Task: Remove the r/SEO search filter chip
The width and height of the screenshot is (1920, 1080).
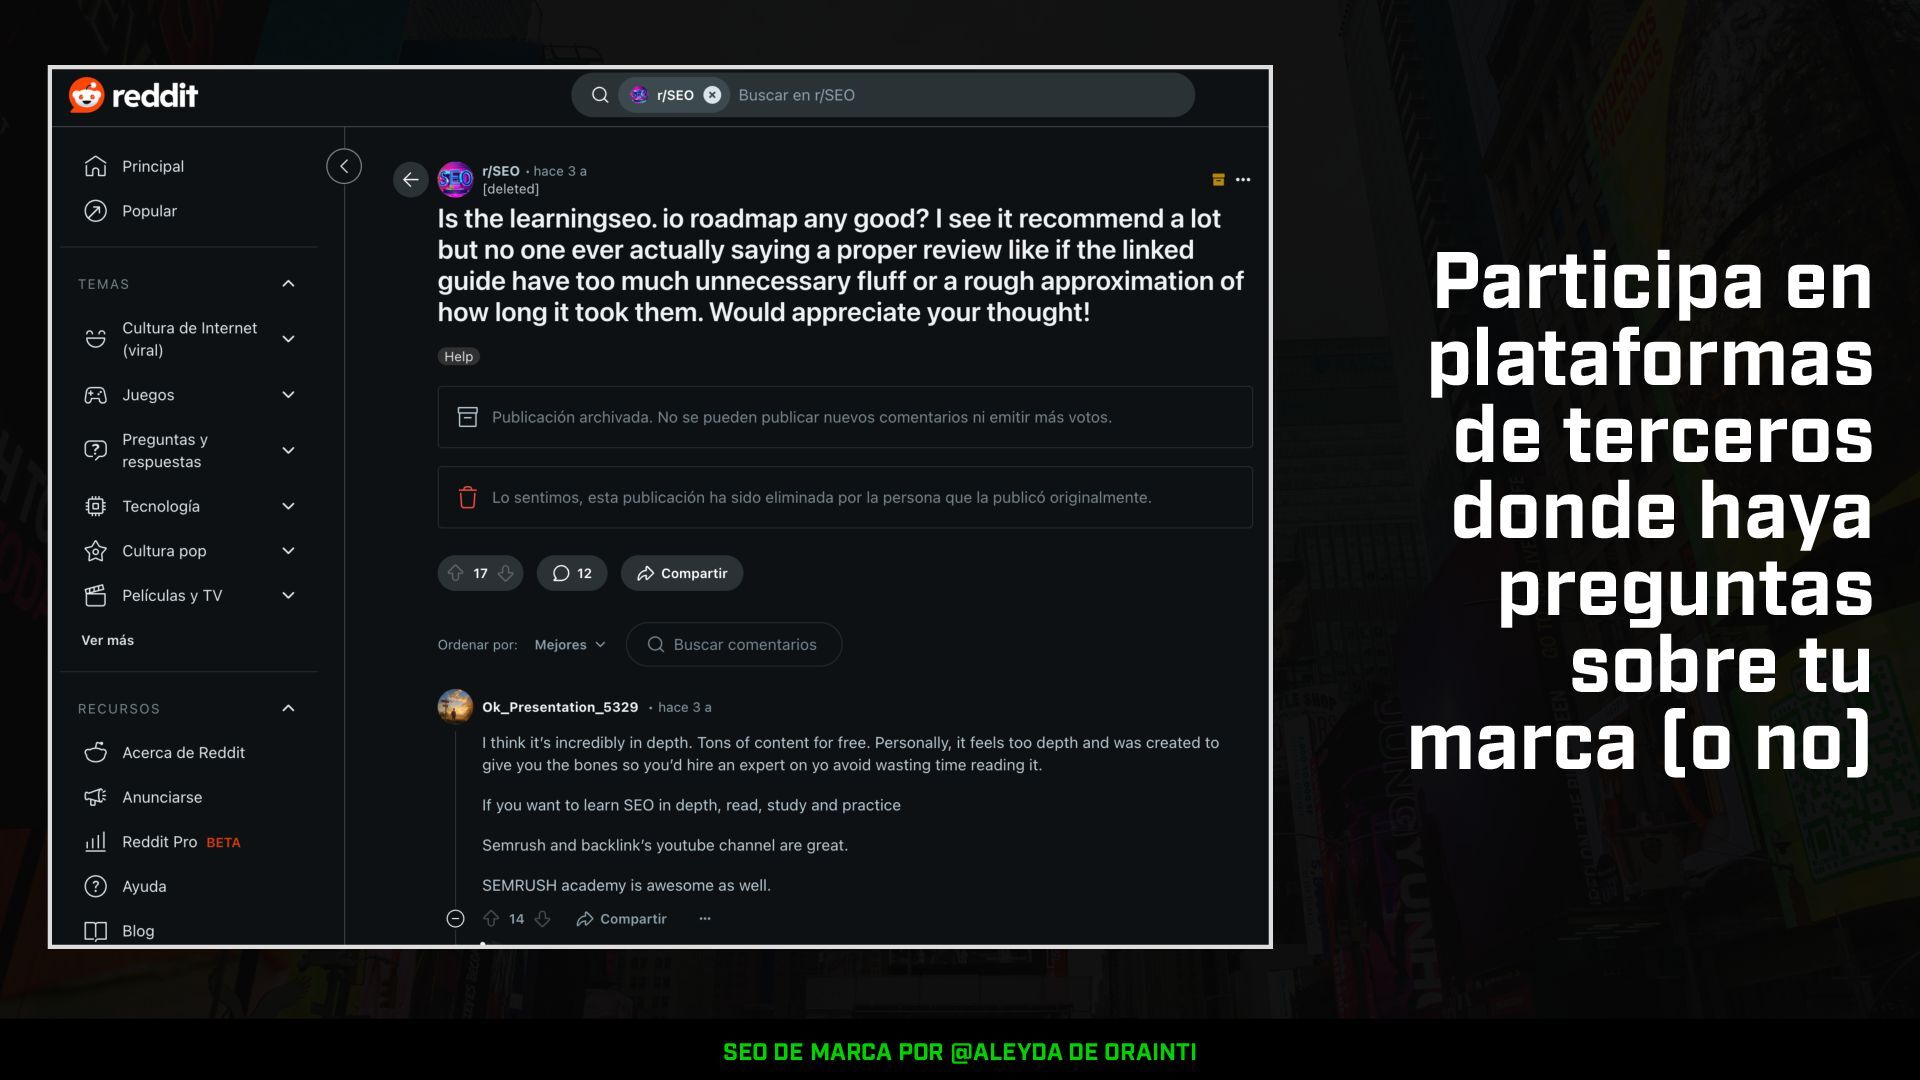Action: (712, 95)
